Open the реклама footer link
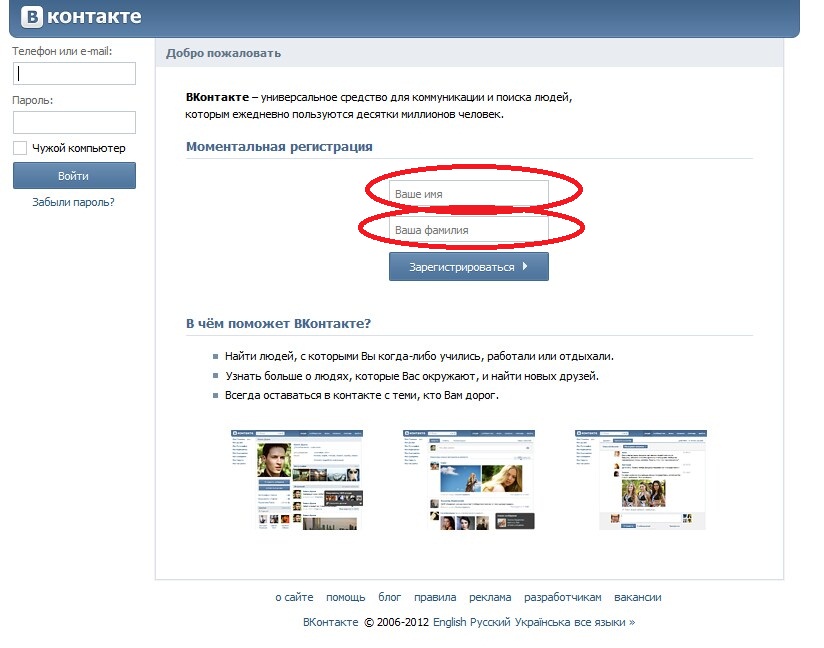 [490, 598]
